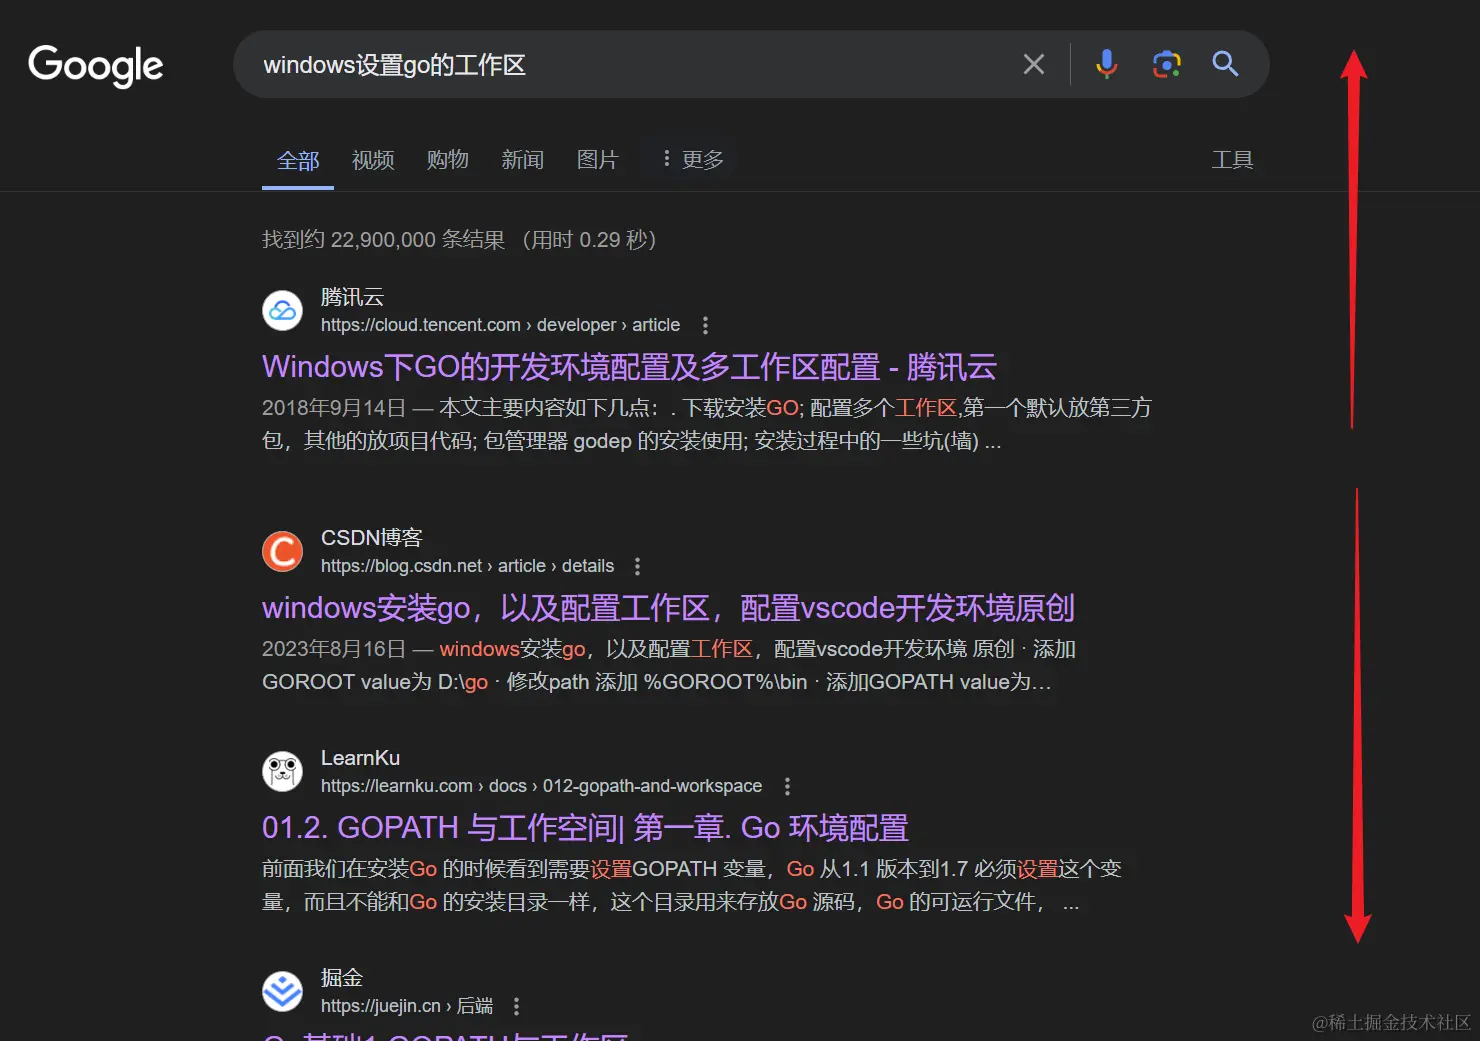Open the 工具 search tools option
The width and height of the screenshot is (1480, 1041).
click(1233, 159)
